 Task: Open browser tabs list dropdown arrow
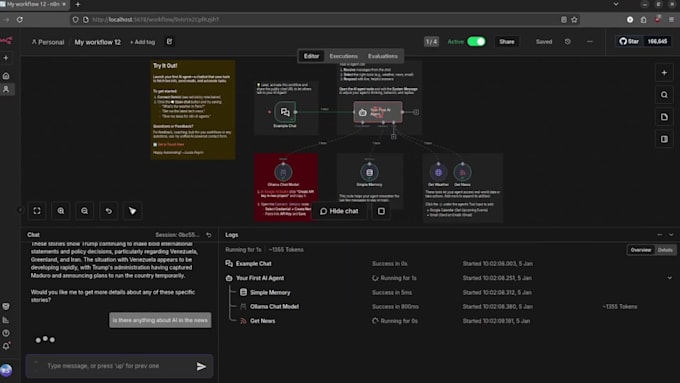tap(616, 4)
